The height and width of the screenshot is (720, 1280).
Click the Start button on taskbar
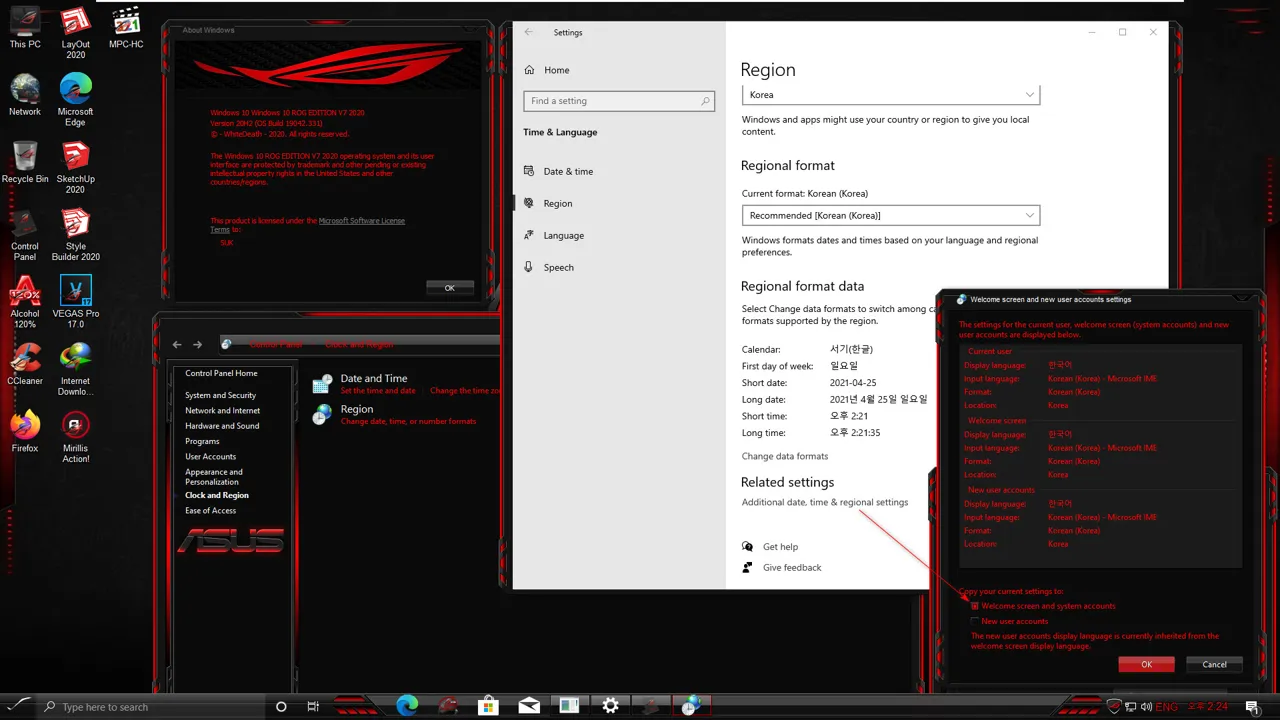tap(20, 706)
